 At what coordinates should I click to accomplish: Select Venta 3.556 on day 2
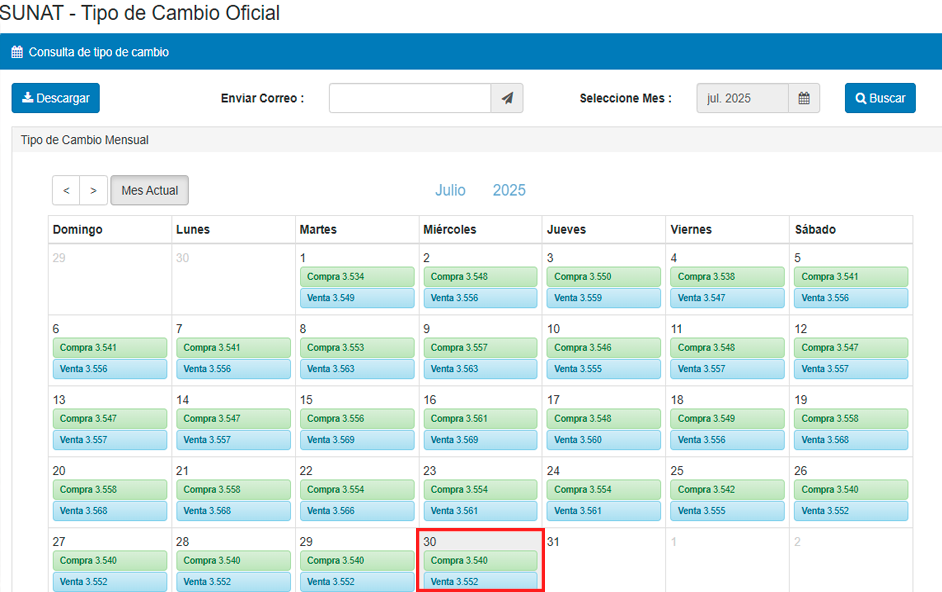coord(480,298)
